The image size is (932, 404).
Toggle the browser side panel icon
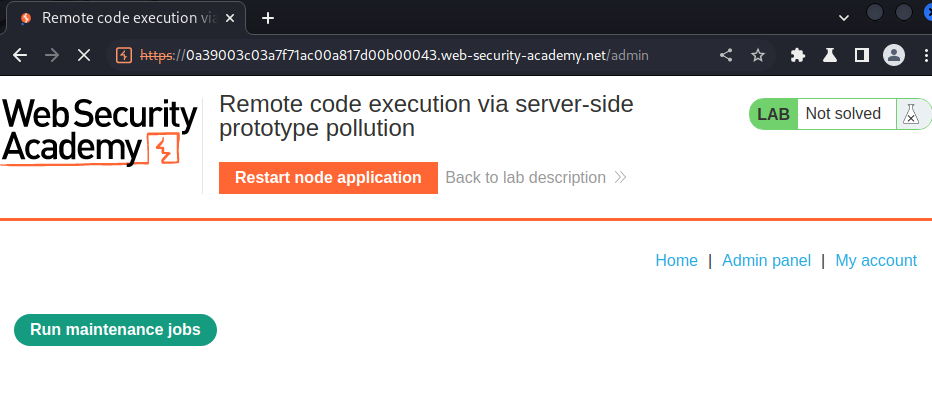click(861, 55)
